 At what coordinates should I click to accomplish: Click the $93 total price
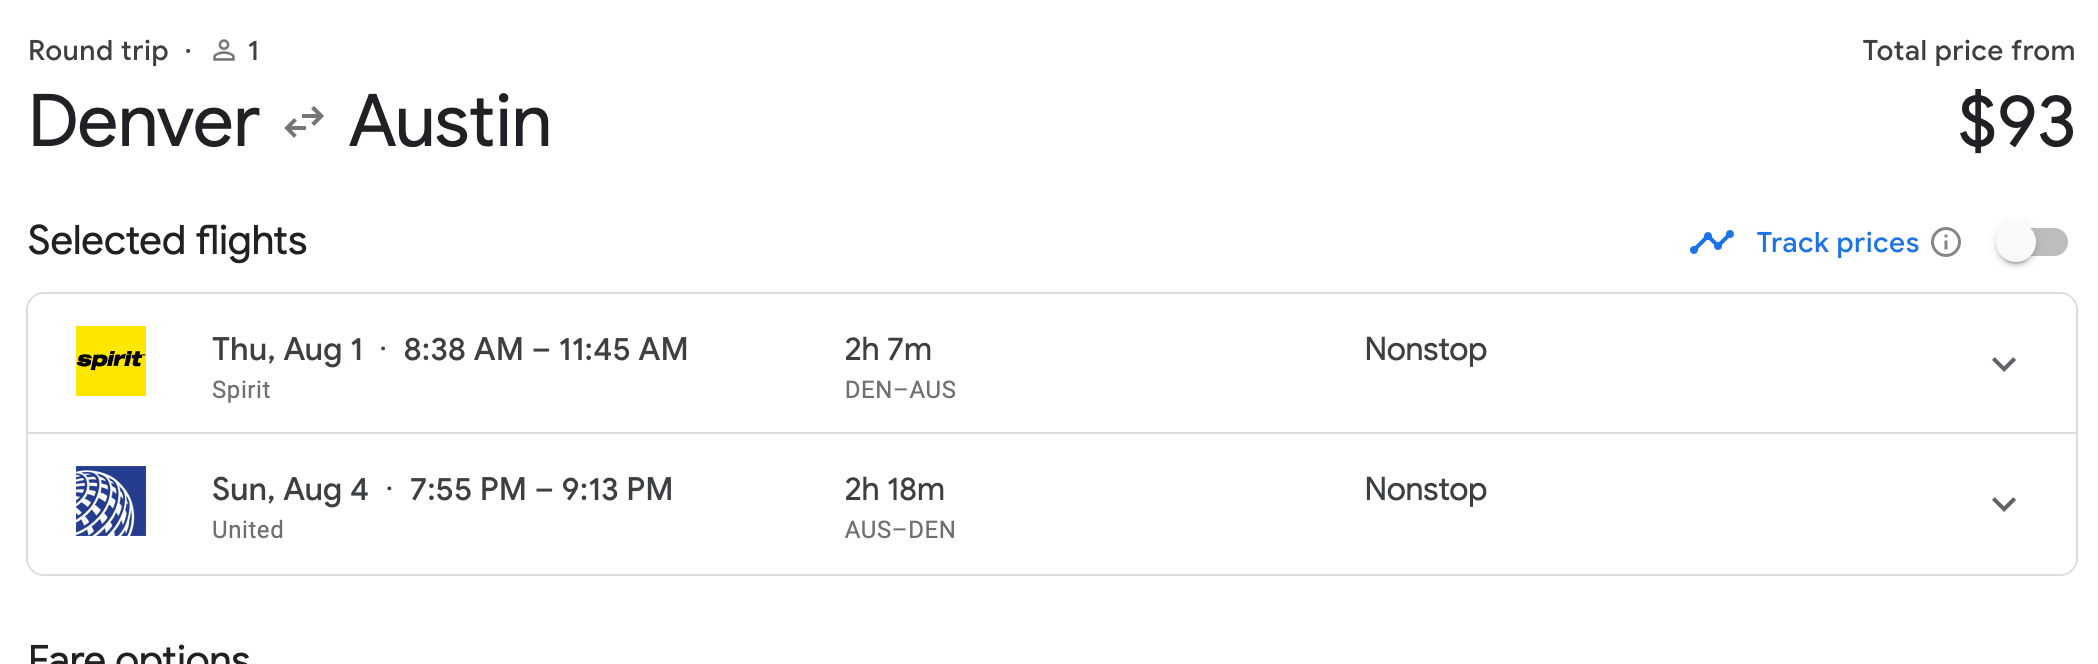coord(2016,122)
